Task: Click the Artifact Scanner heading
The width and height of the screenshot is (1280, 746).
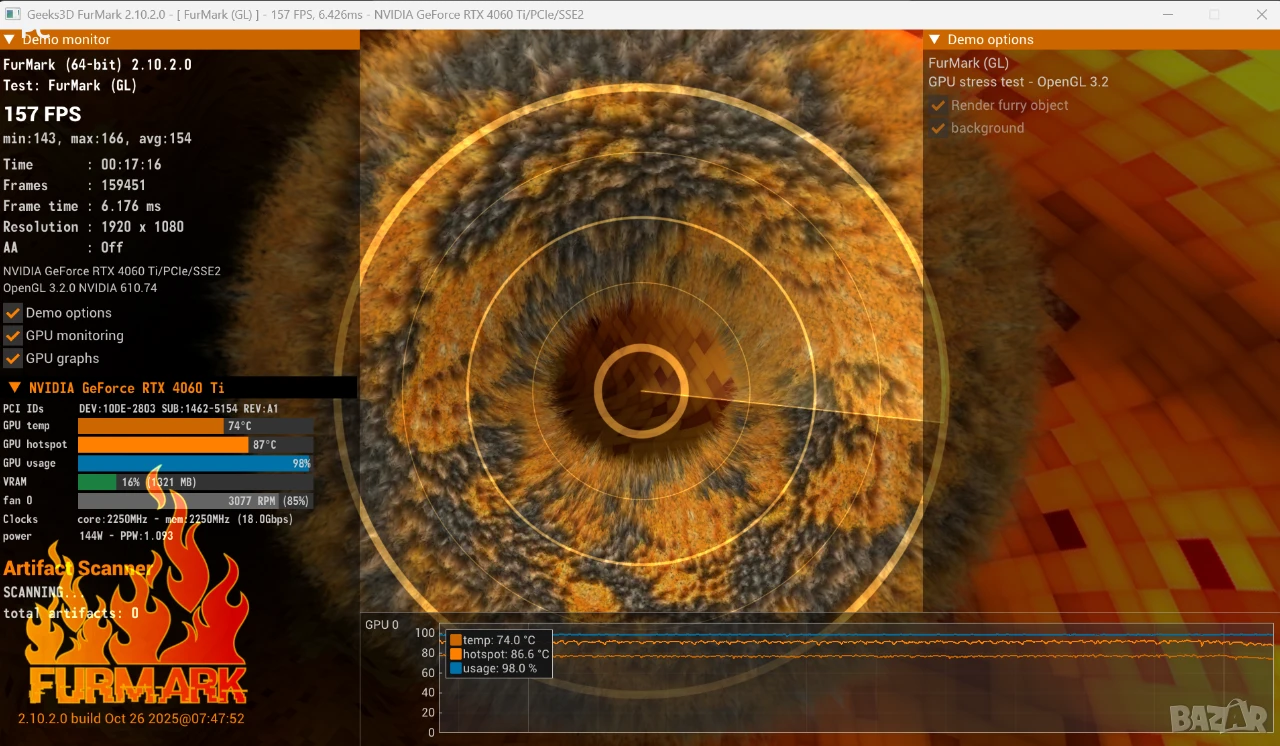Action: 79,568
